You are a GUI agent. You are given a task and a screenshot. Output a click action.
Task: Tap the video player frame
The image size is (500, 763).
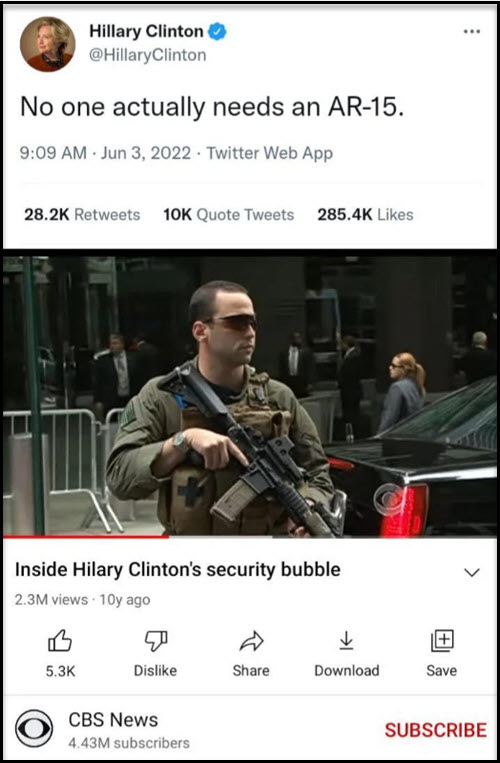point(250,396)
